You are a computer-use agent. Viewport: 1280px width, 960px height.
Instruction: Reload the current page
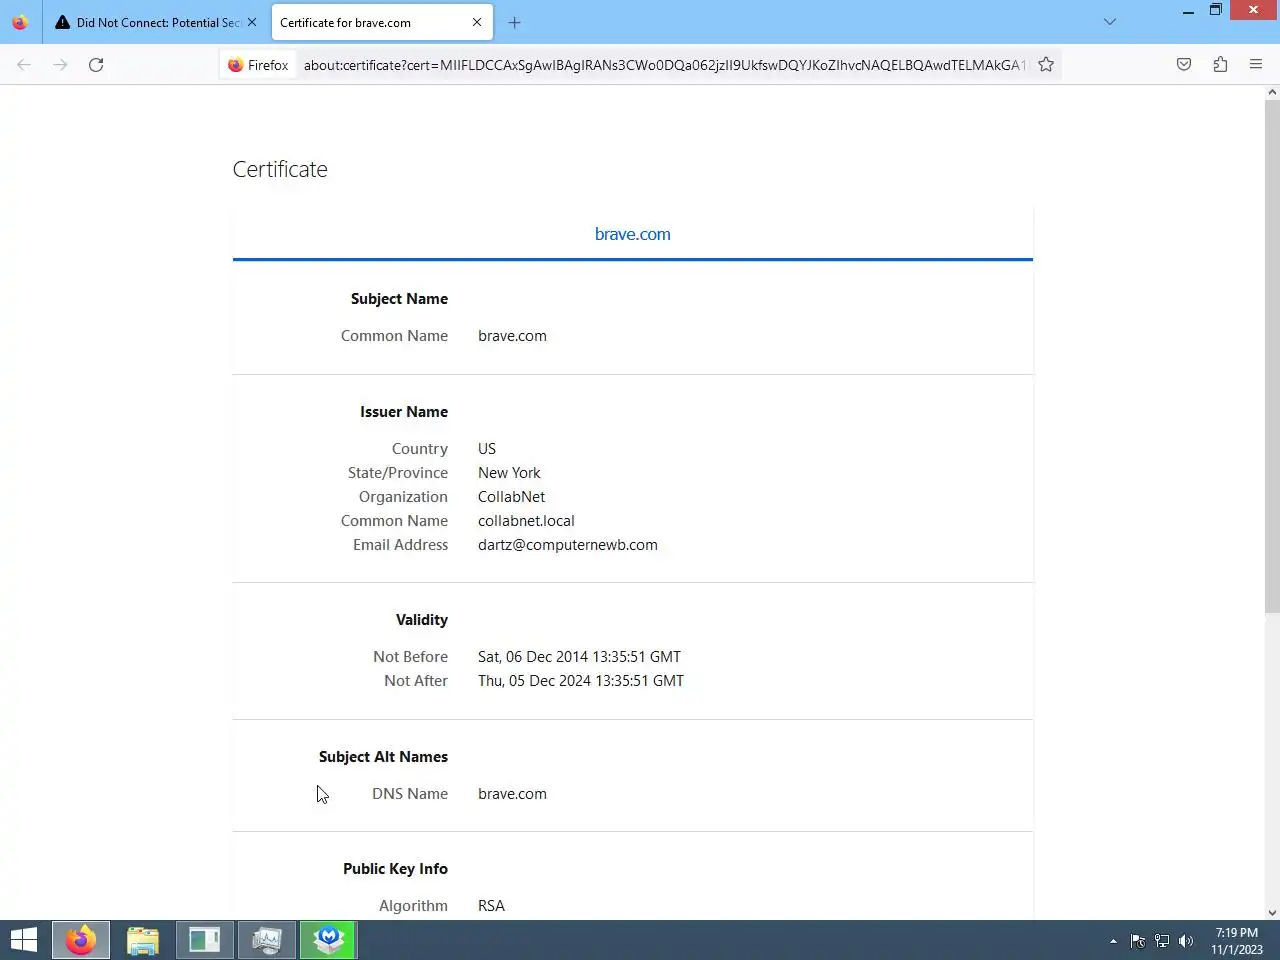tap(96, 65)
